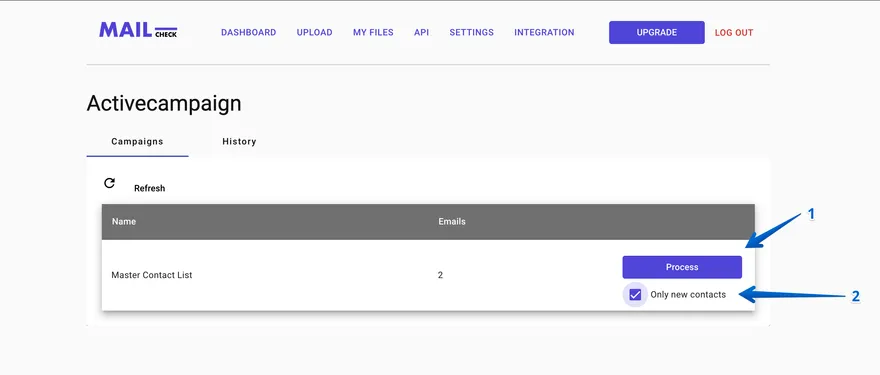Open My Files in navigation

coord(373,33)
